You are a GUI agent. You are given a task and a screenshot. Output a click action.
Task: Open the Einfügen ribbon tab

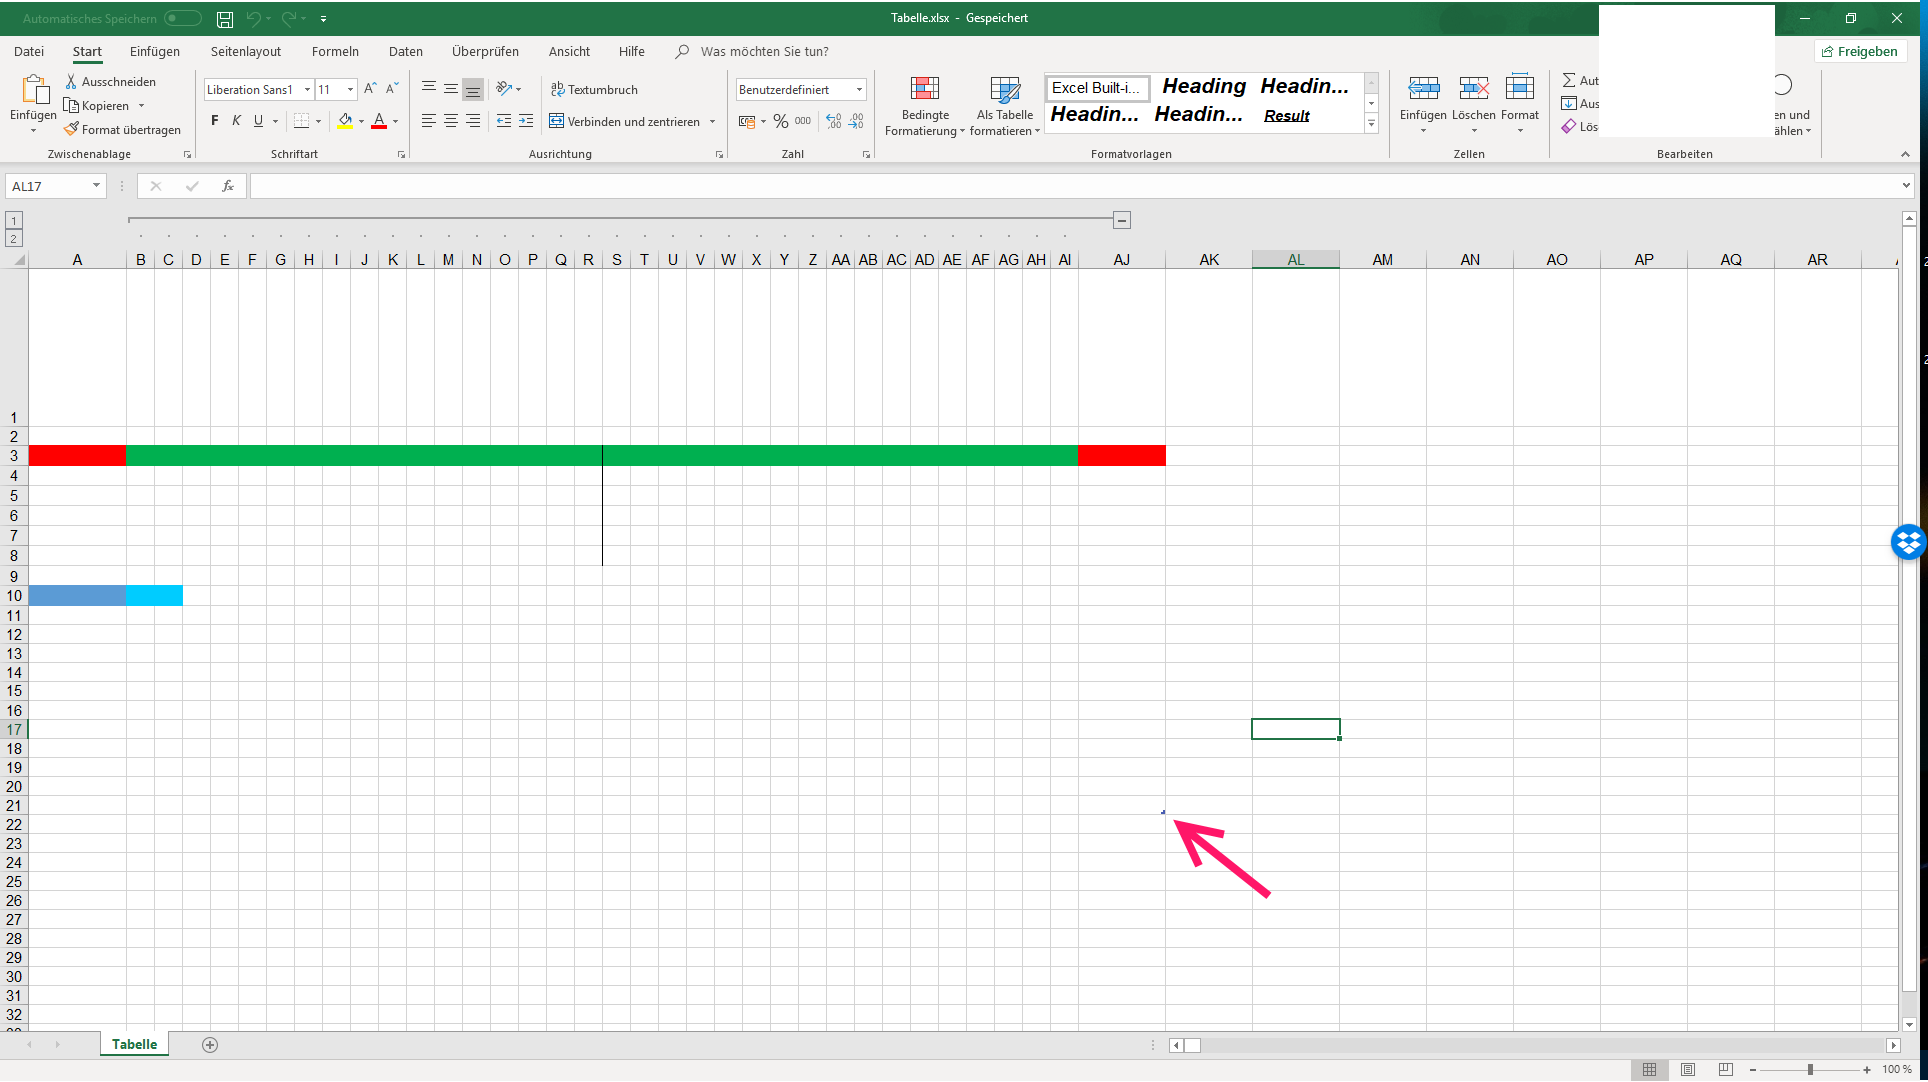pyautogui.click(x=155, y=51)
